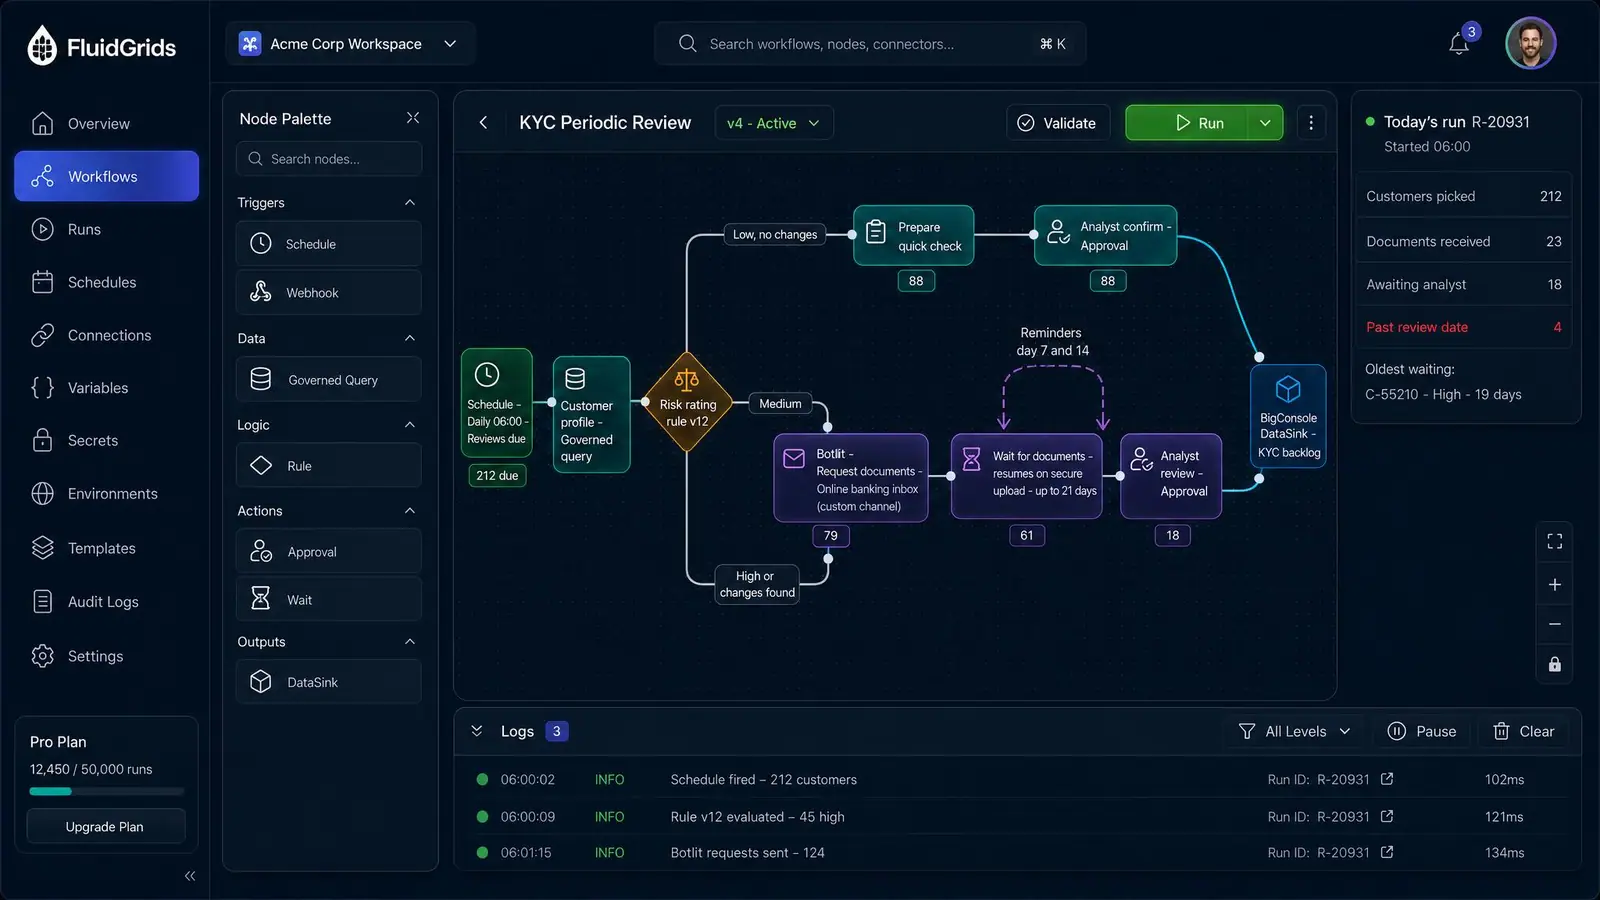Select the Botlit Request documents node

pyautogui.click(x=851, y=478)
